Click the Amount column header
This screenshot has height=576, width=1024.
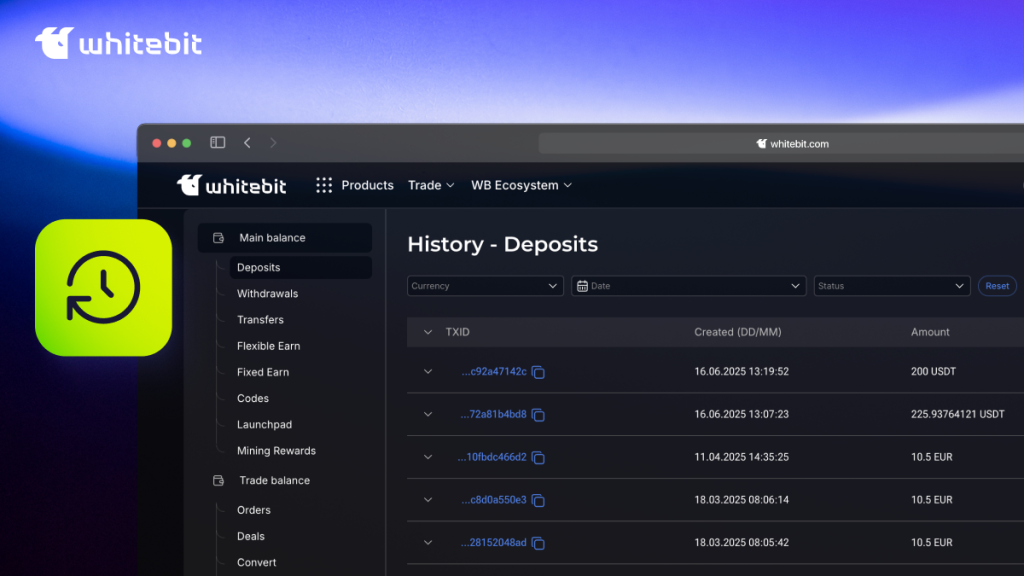[930, 332]
